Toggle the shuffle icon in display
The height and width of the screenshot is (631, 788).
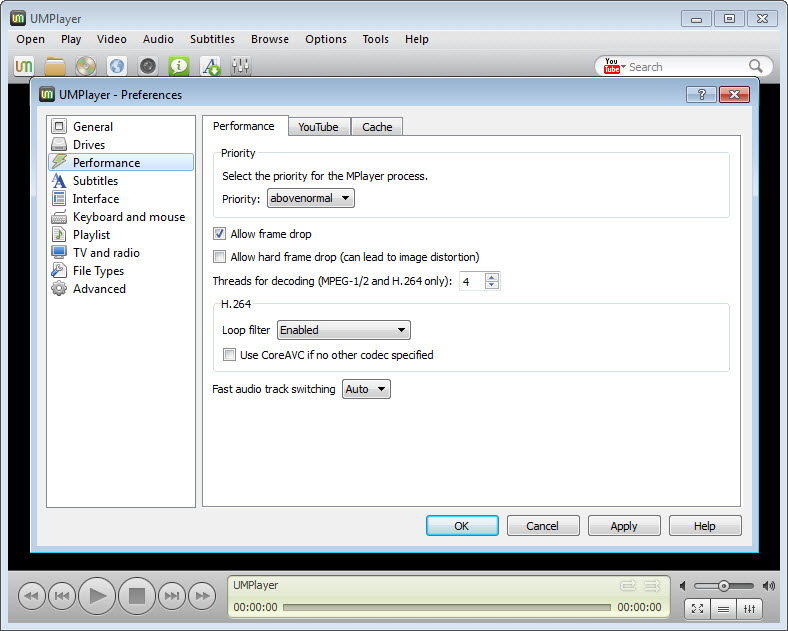pyautogui.click(x=652, y=585)
